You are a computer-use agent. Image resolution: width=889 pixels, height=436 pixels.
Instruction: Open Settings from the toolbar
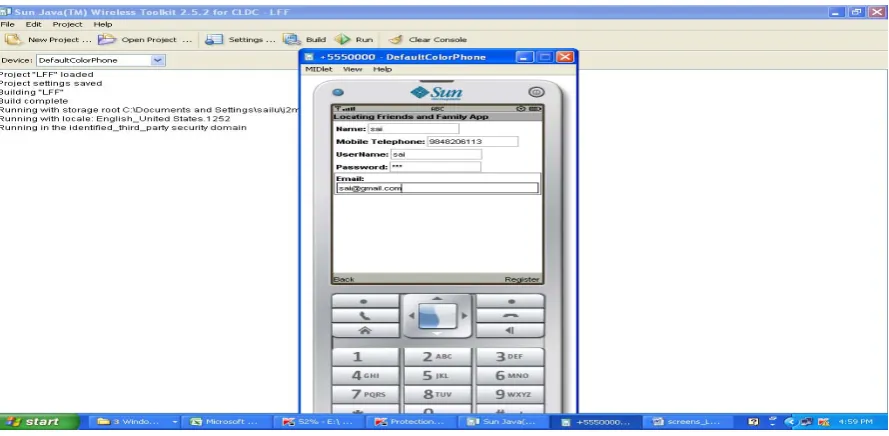[240, 40]
